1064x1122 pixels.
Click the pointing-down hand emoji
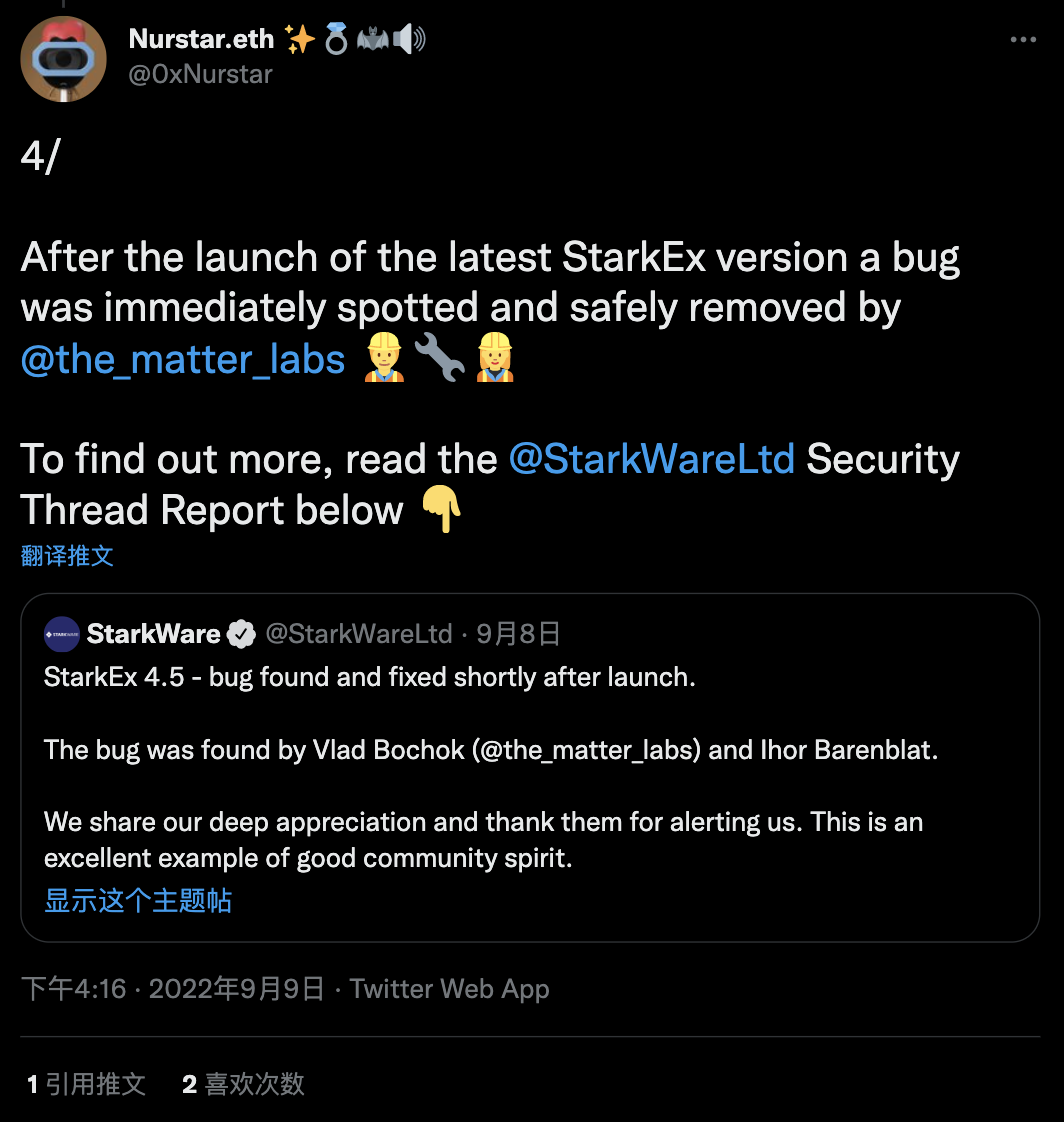[440, 510]
